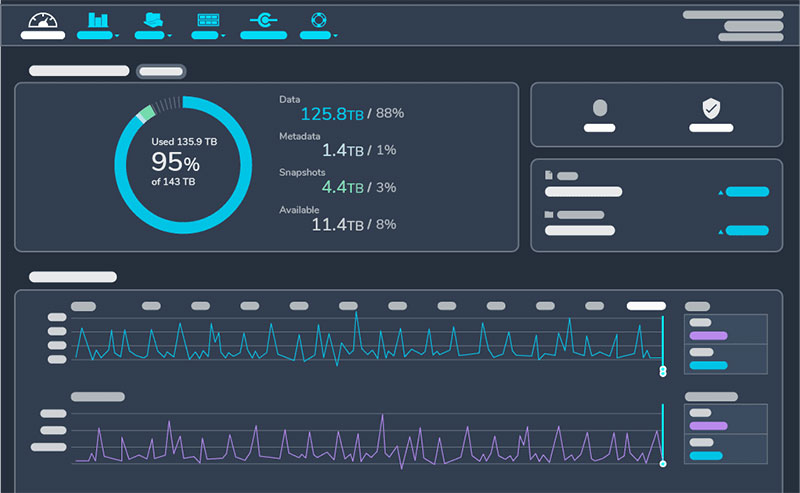Screen dimensions: 800x493
Task: Open the circle-with-line connection icon
Action: point(264,20)
